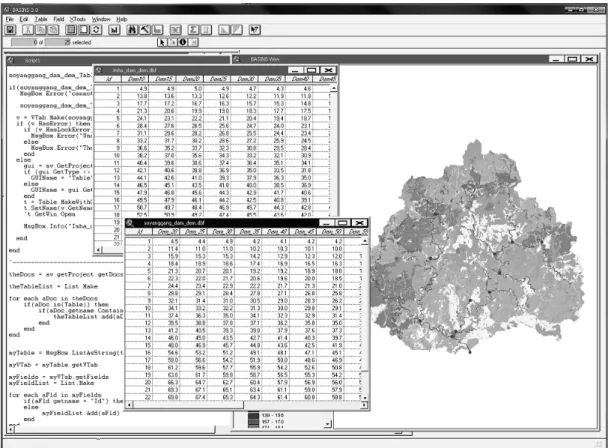Click the total records field showing 25
611x448 pixels.
coord(58,42)
